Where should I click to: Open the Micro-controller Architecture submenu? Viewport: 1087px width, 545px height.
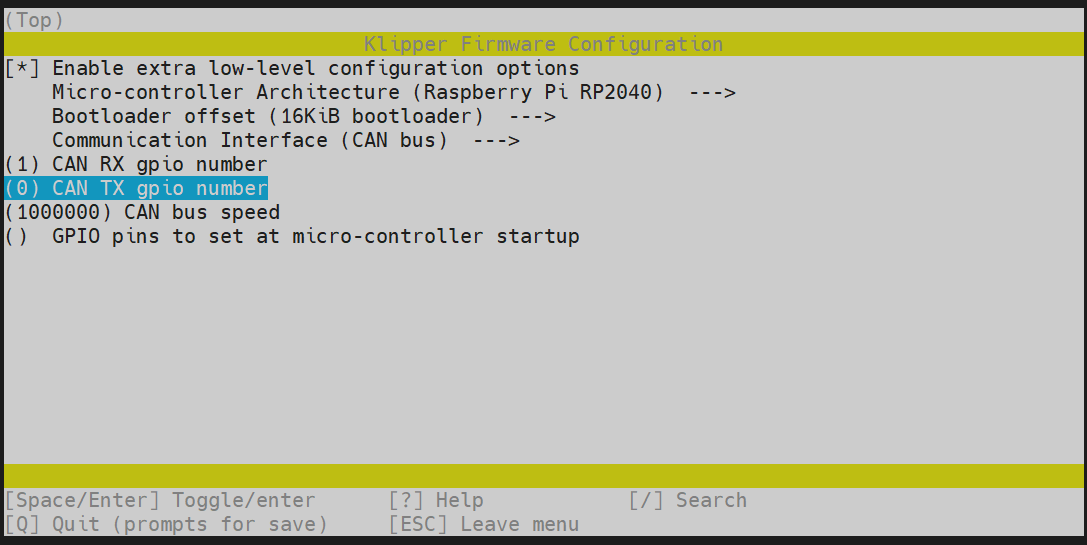pos(358,93)
